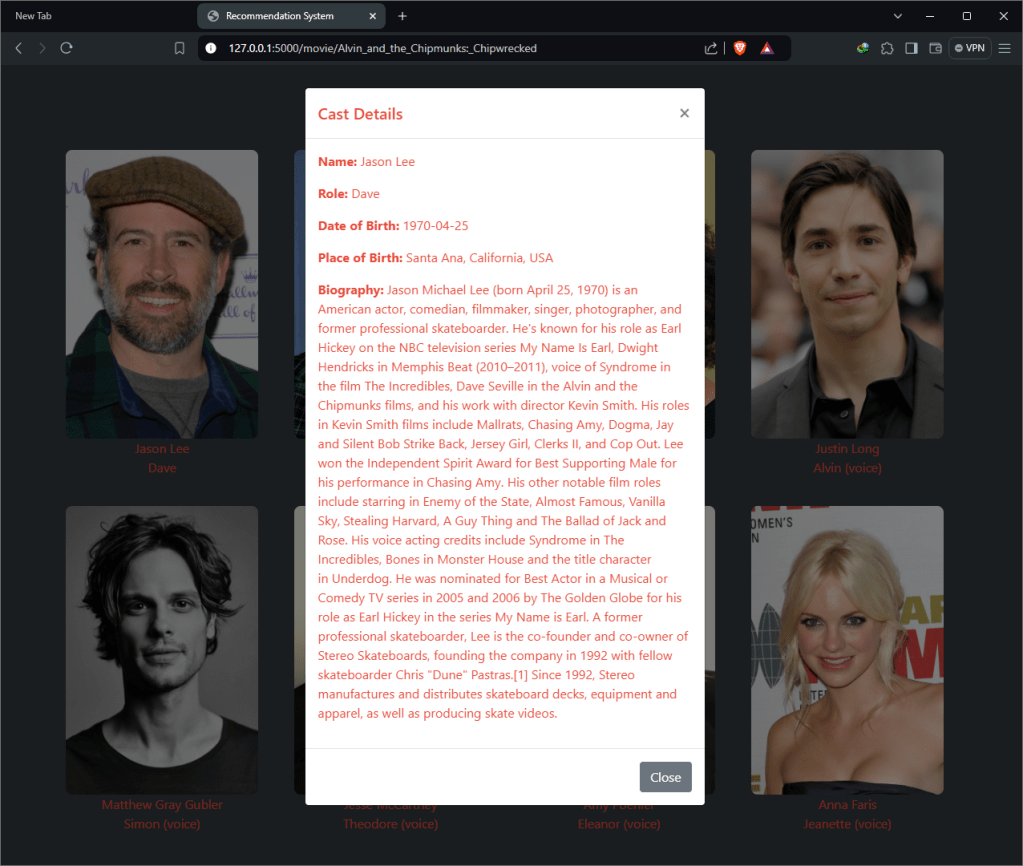Reload the current page
Viewport: 1023px width, 866px height.
coord(67,48)
